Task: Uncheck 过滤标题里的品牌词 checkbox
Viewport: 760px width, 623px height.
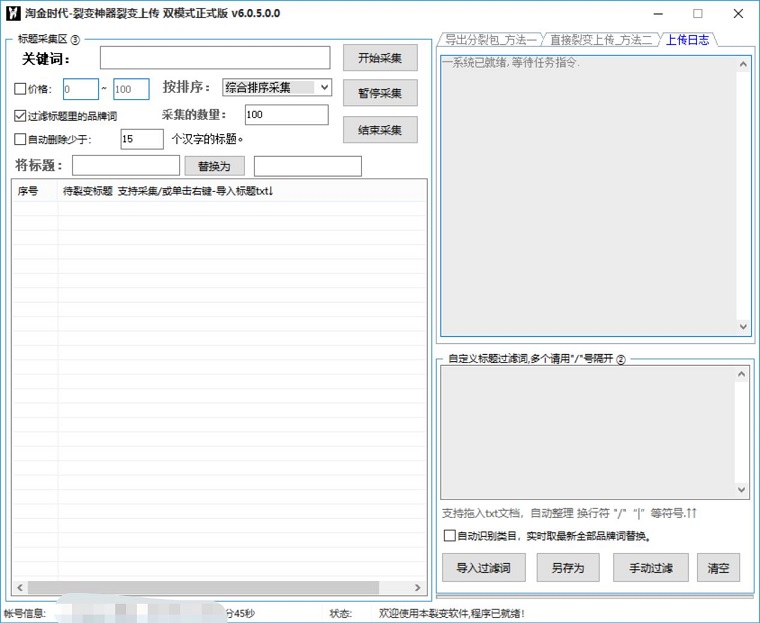Action: (20, 116)
